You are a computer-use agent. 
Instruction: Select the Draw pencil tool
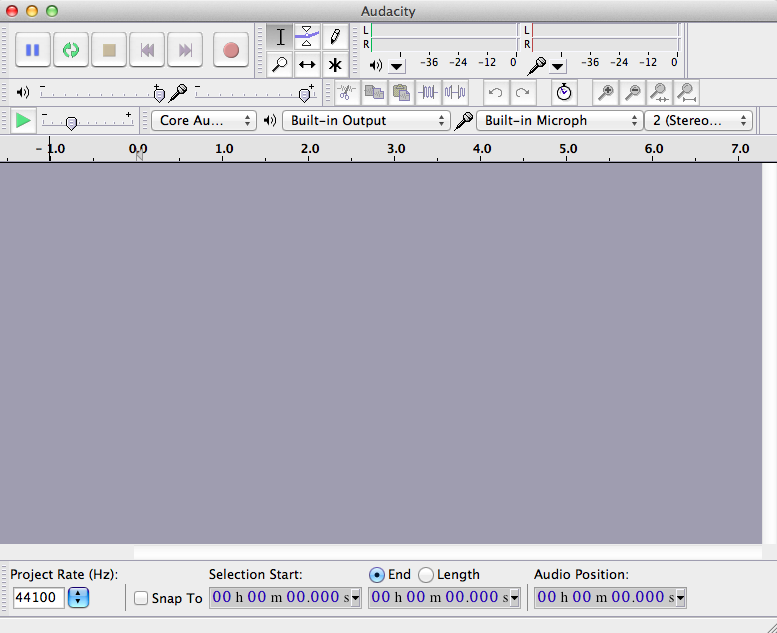point(335,37)
